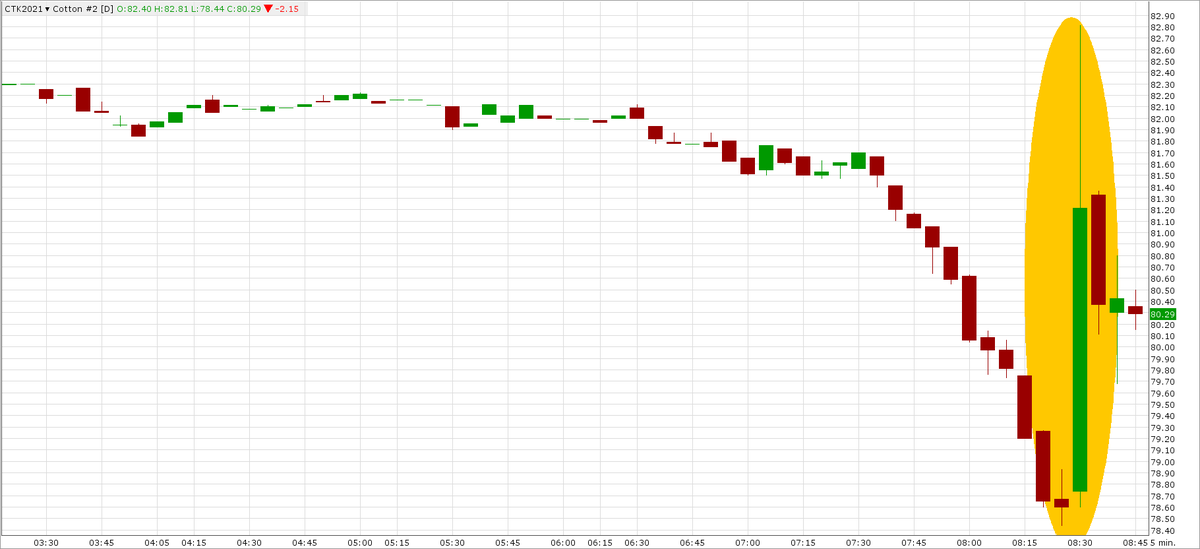The height and width of the screenshot is (549, 1200).
Task: Click the H:82.81 high value
Action: [x=172, y=9]
